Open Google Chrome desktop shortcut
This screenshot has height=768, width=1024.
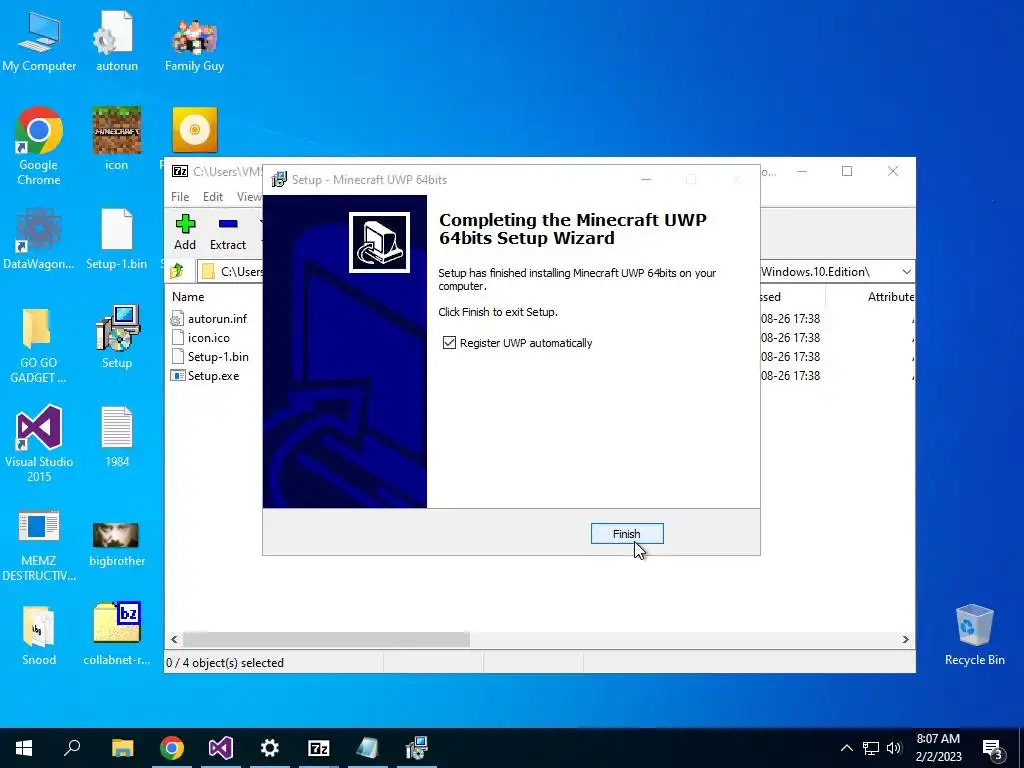pyautogui.click(x=39, y=146)
